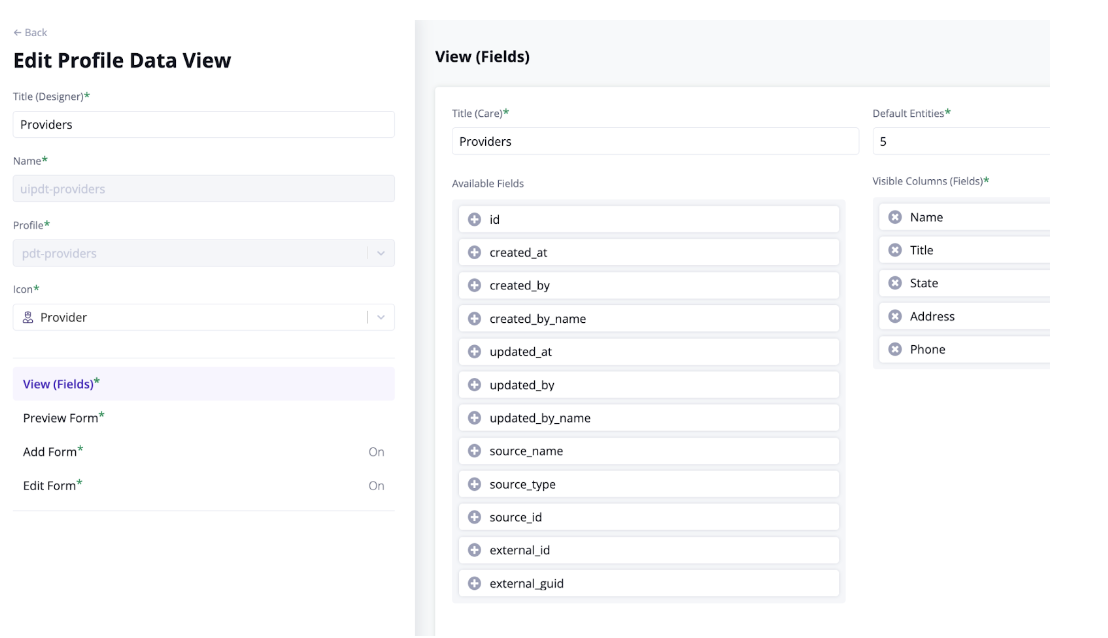Add external_guid to the view
The image size is (1108, 638).
pyautogui.click(x=474, y=583)
